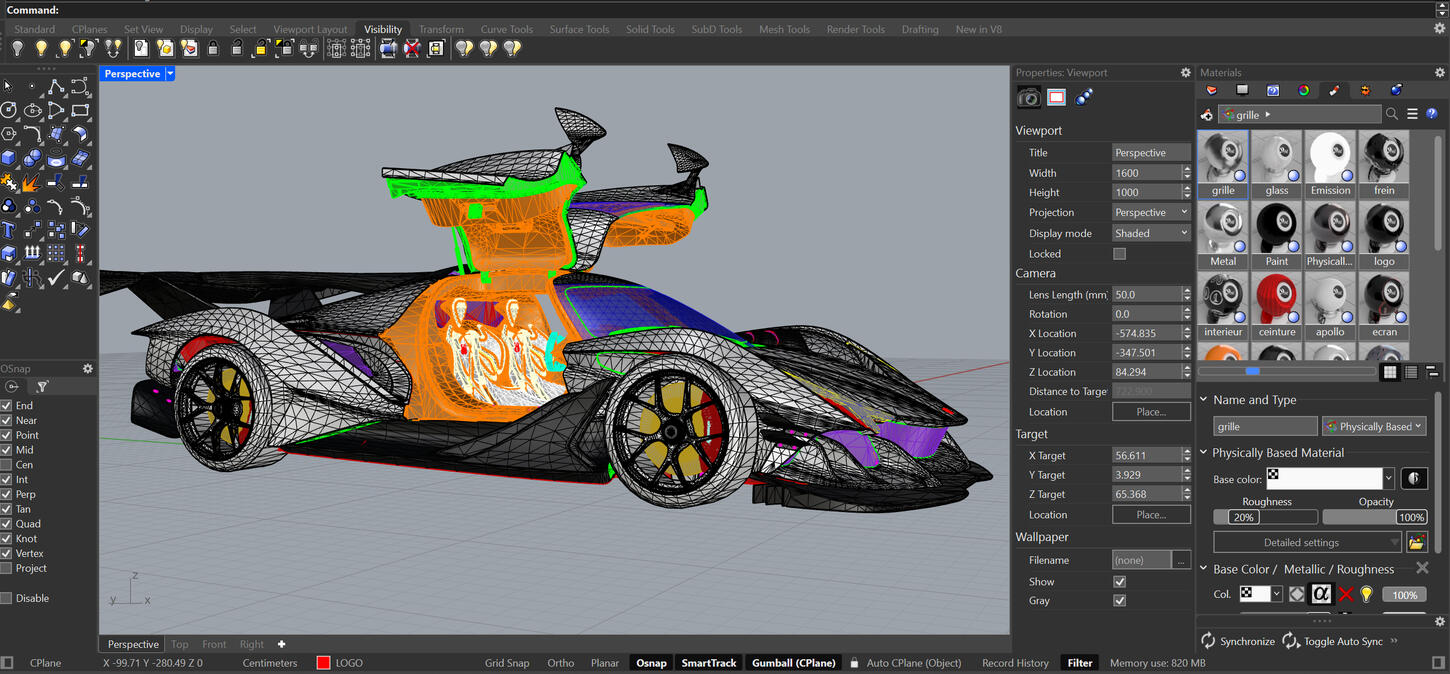
Task: Click the Show Objects toolbar icon
Action: (x=40, y=47)
